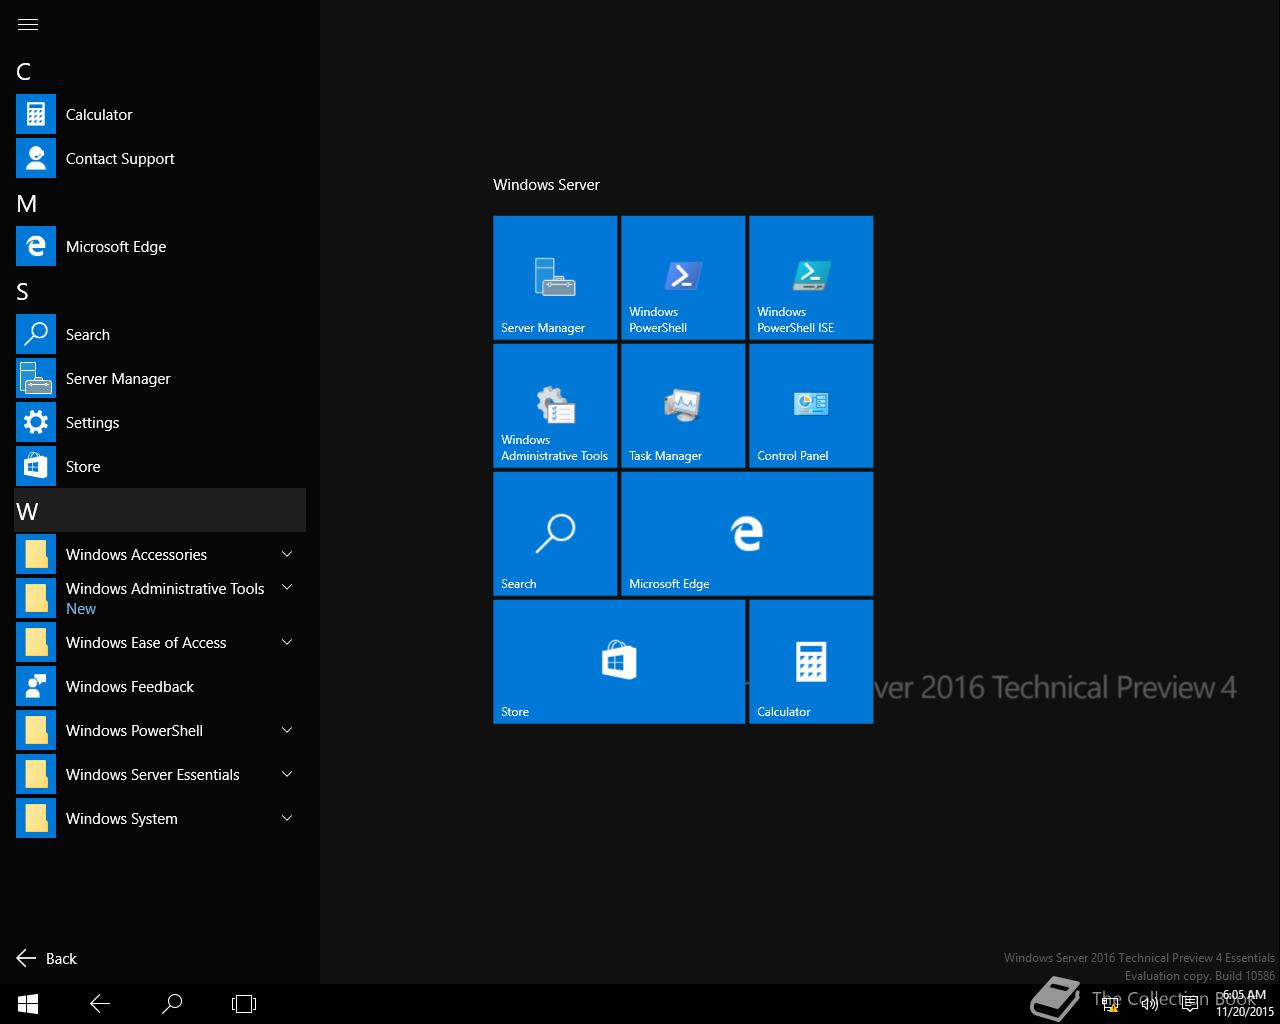The width and height of the screenshot is (1280, 1024).
Task: Open the Windows Server Essentials folder icon
Action: [x=36, y=775]
